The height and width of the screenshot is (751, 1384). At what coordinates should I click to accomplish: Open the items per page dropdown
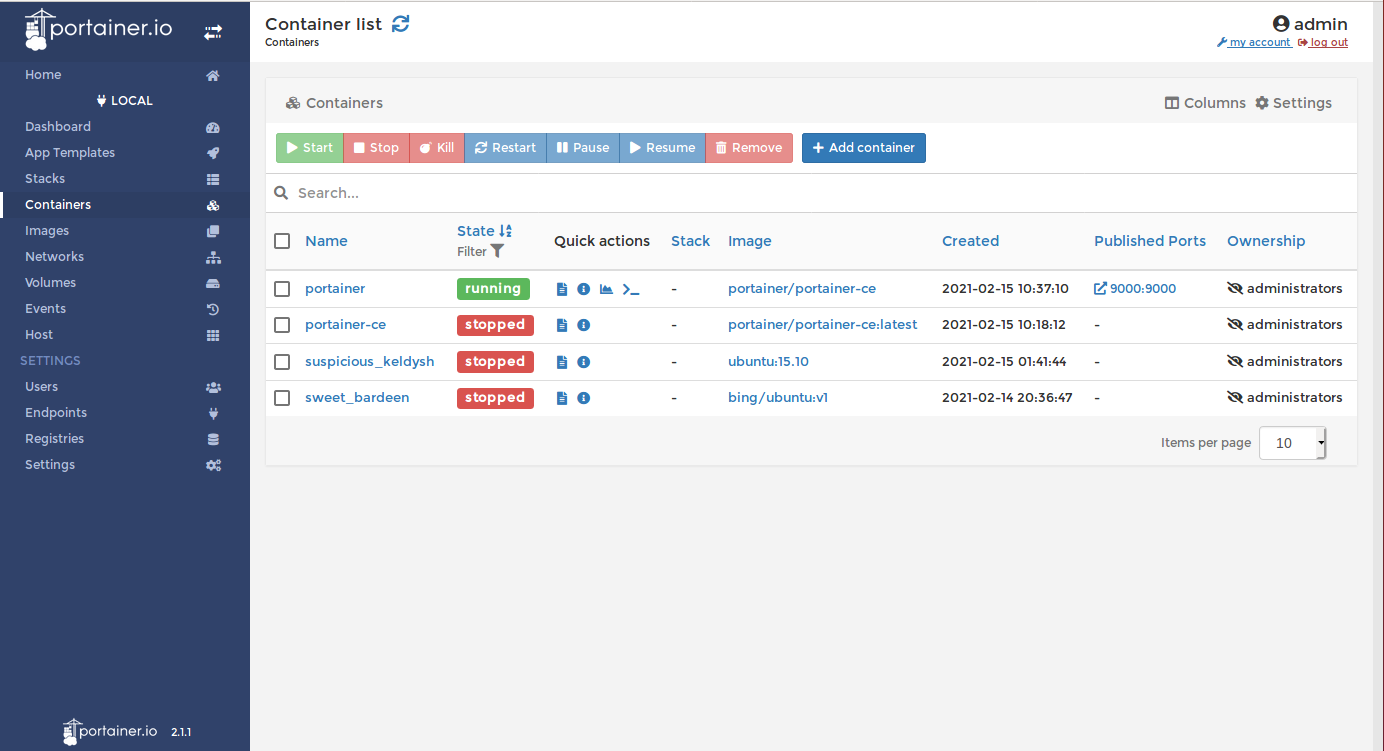click(x=1291, y=442)
